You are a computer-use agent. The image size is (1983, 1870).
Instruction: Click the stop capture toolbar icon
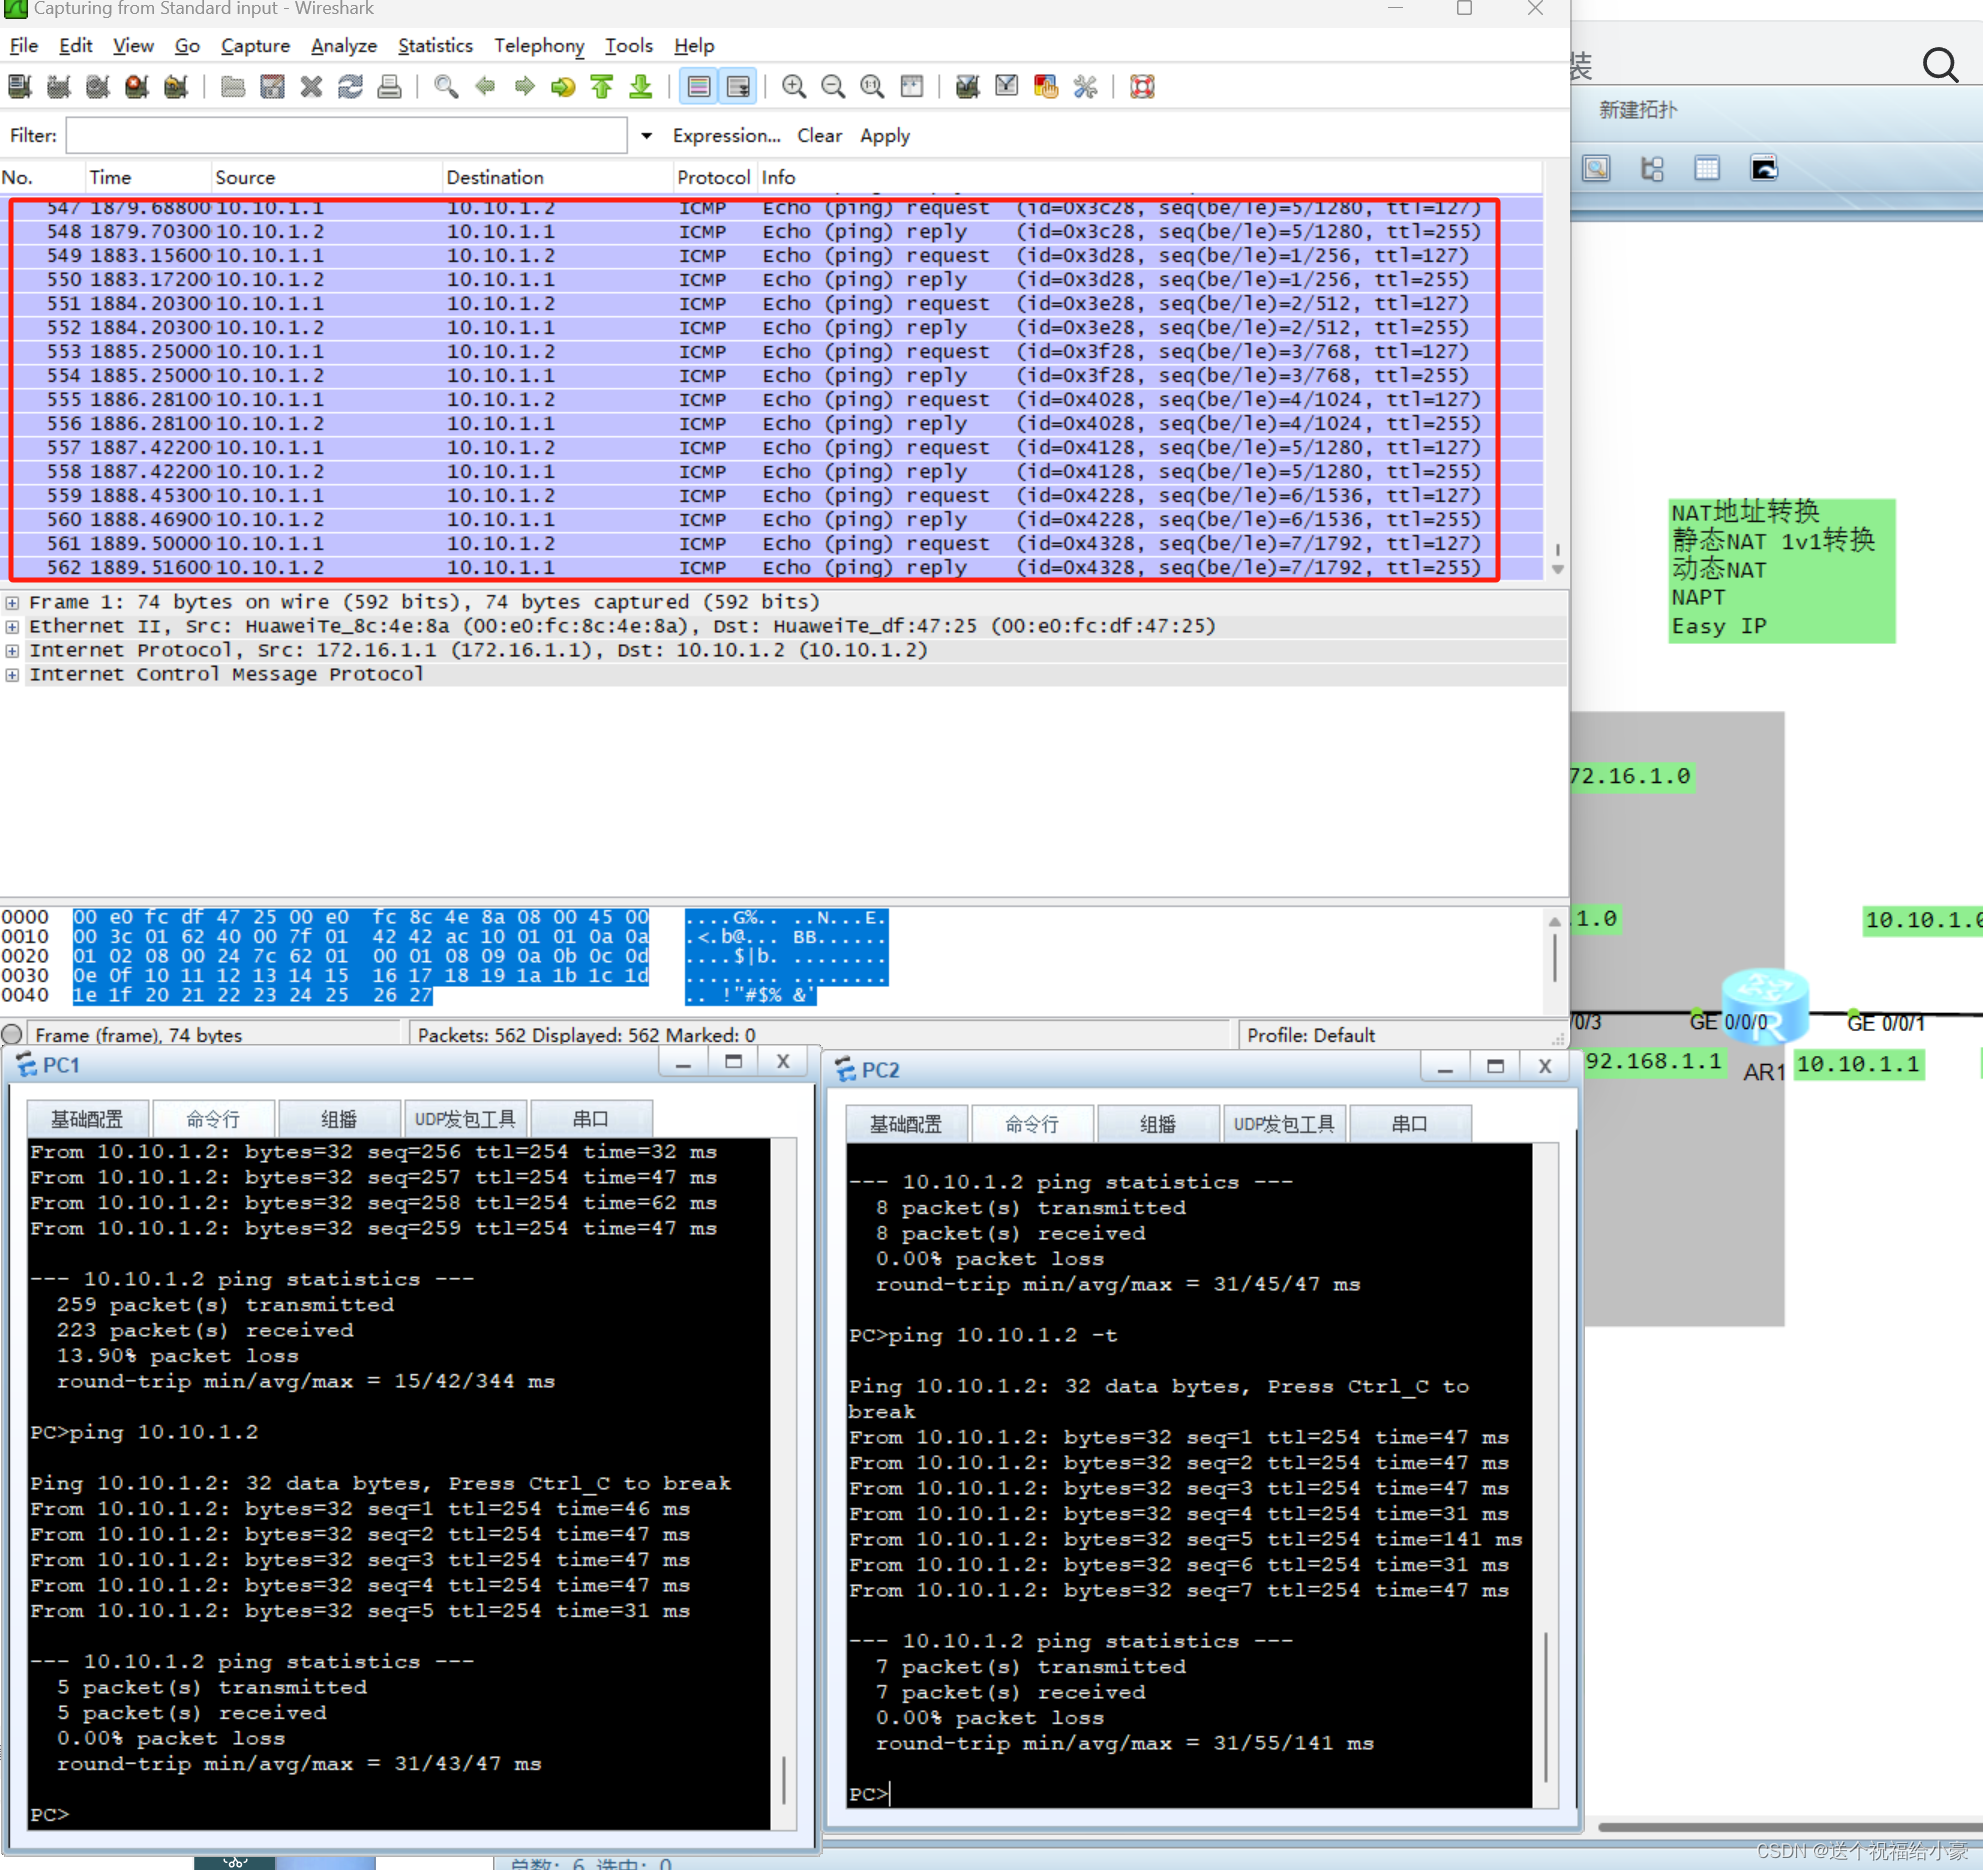(x=137, y=87)
